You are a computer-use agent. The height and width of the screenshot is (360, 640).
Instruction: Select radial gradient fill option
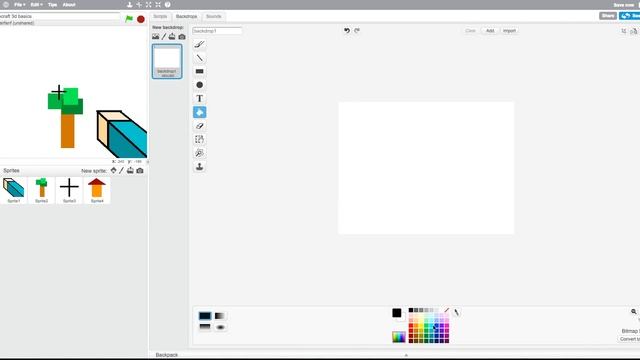(220, 327)
